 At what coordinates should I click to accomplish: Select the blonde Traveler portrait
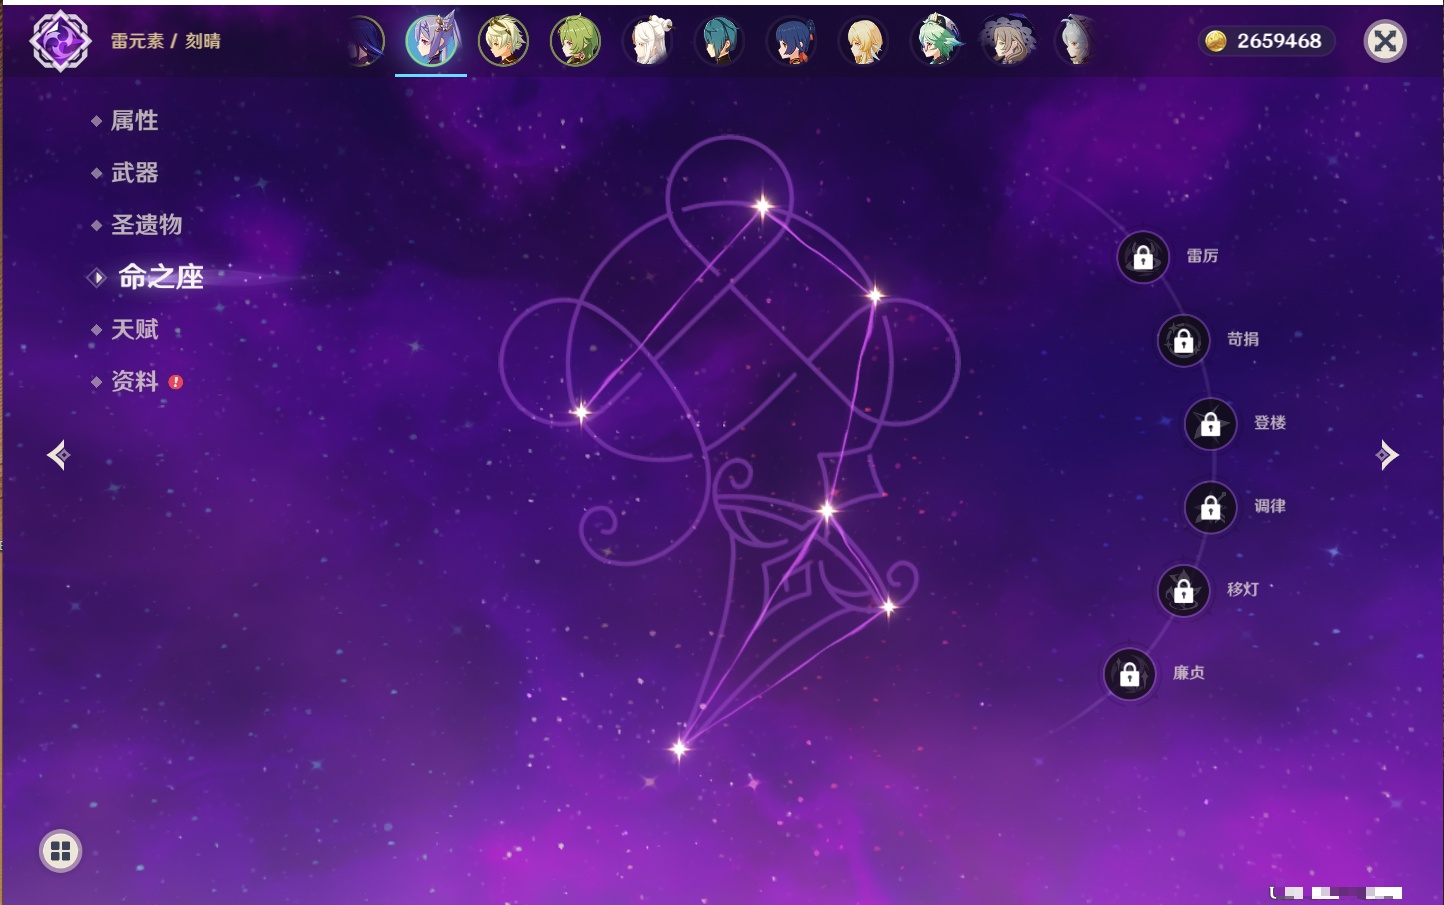[864, 41]
